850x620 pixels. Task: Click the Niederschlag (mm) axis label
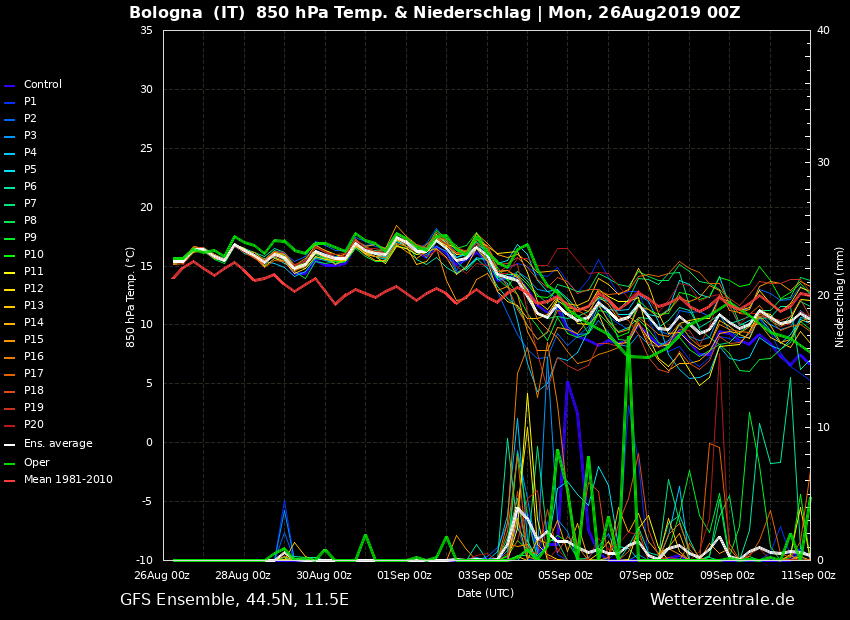click(840, 296)
